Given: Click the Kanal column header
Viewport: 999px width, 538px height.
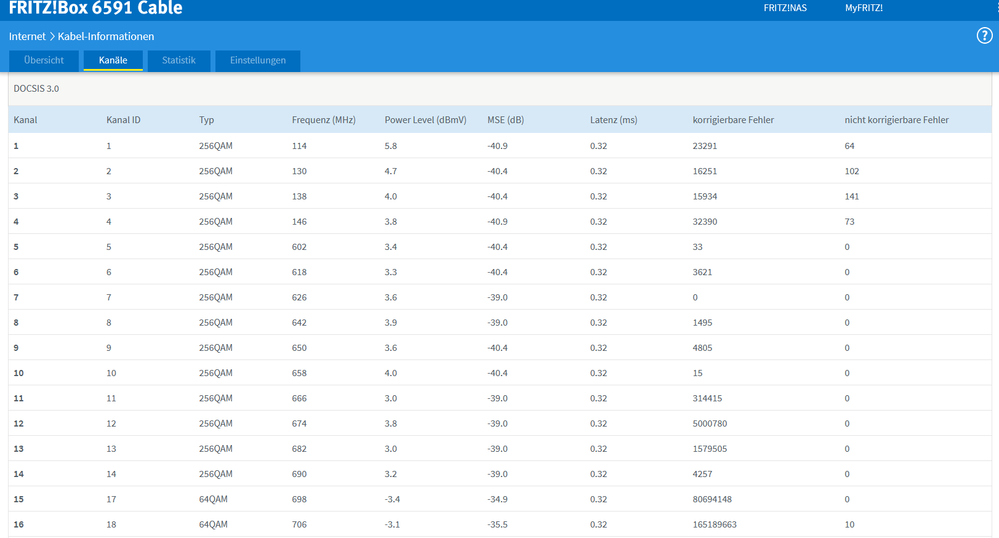Looking at the screenshot, I should 25,120.
